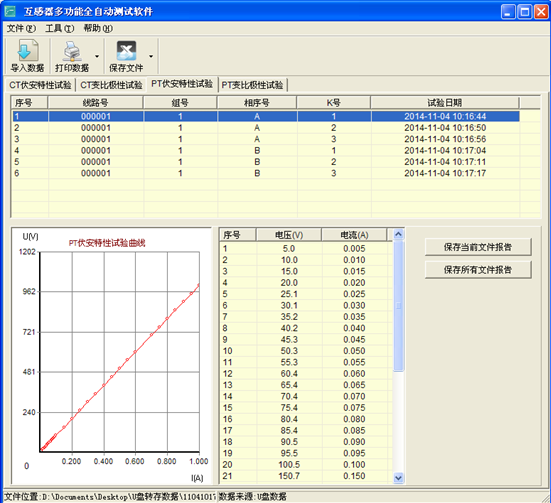Expand the 保存文件 dropdown arrow
The image size is (551, 503).
pyautogui.click(x=151, y=56)
